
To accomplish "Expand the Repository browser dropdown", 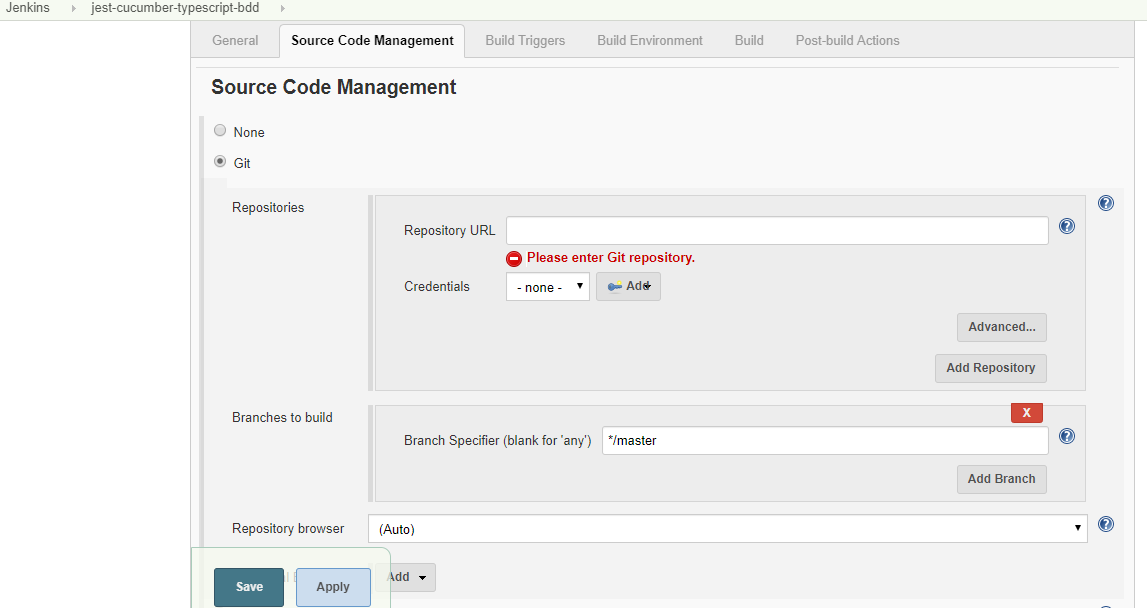I will [727, 528].
